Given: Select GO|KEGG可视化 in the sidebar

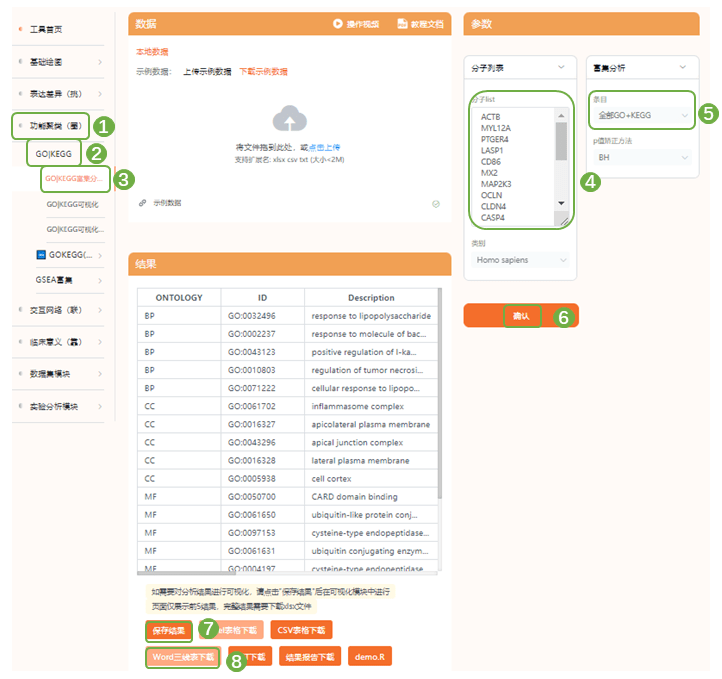Looking at the screenshot, I should tap(73, 204).
